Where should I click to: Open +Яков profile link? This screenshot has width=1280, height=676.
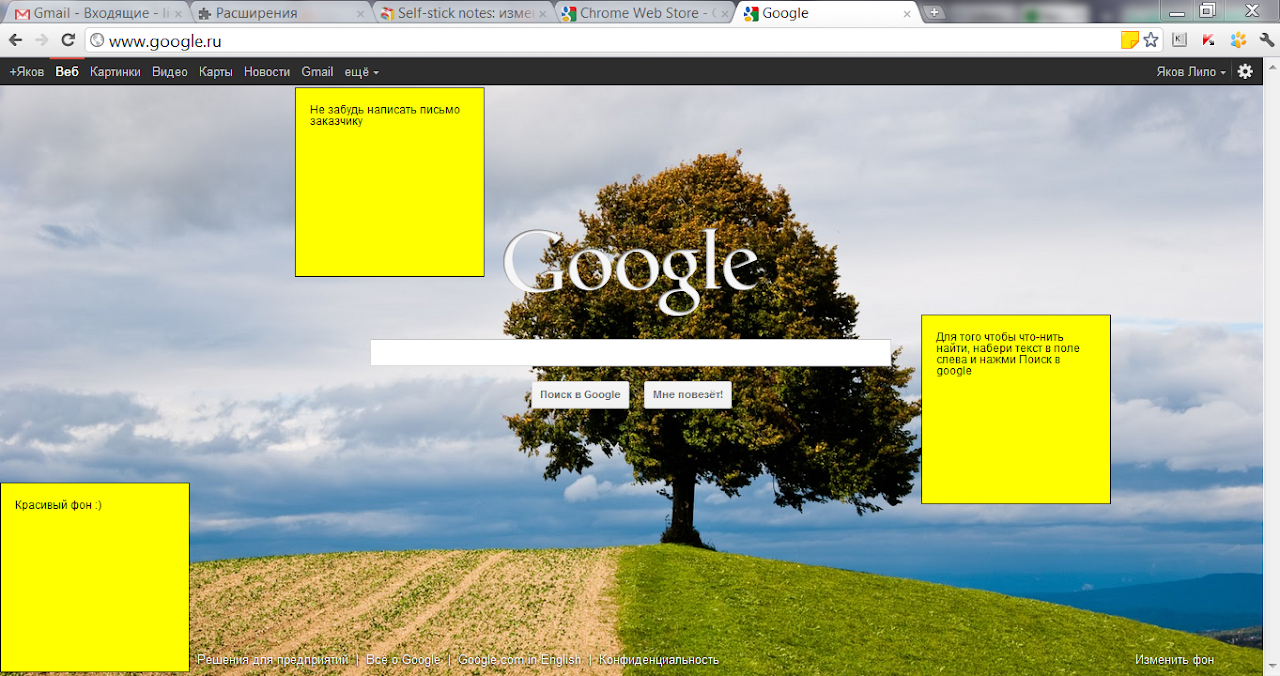tap(27, 72)
